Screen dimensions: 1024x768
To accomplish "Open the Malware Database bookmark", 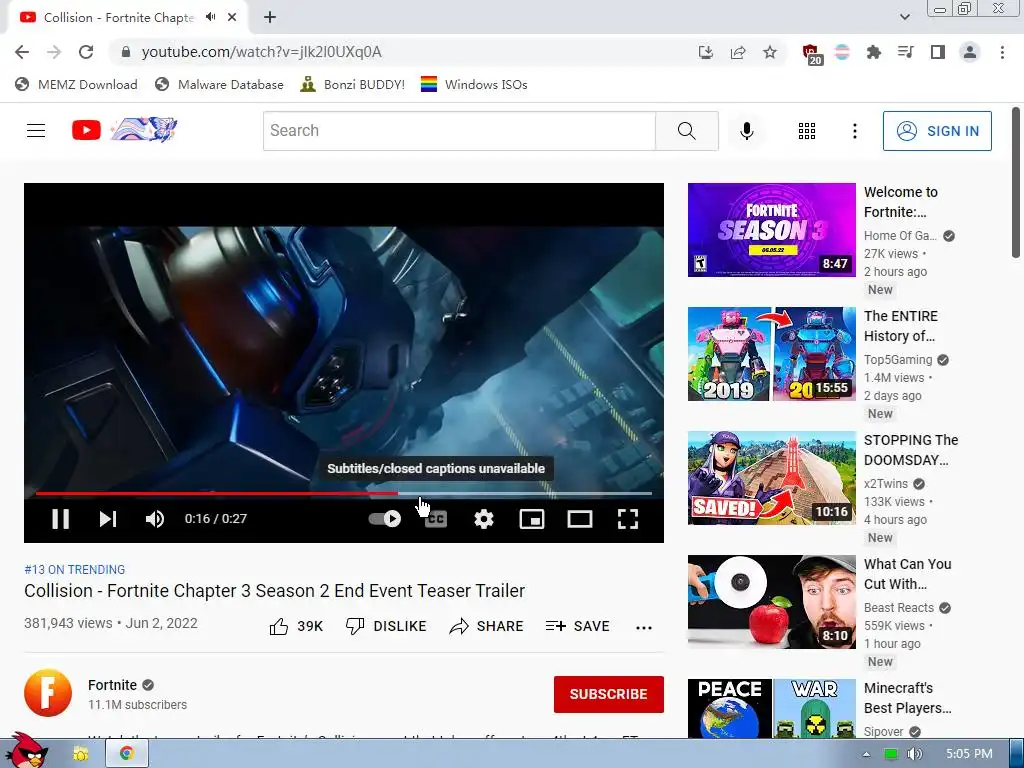I will point(219,85).
